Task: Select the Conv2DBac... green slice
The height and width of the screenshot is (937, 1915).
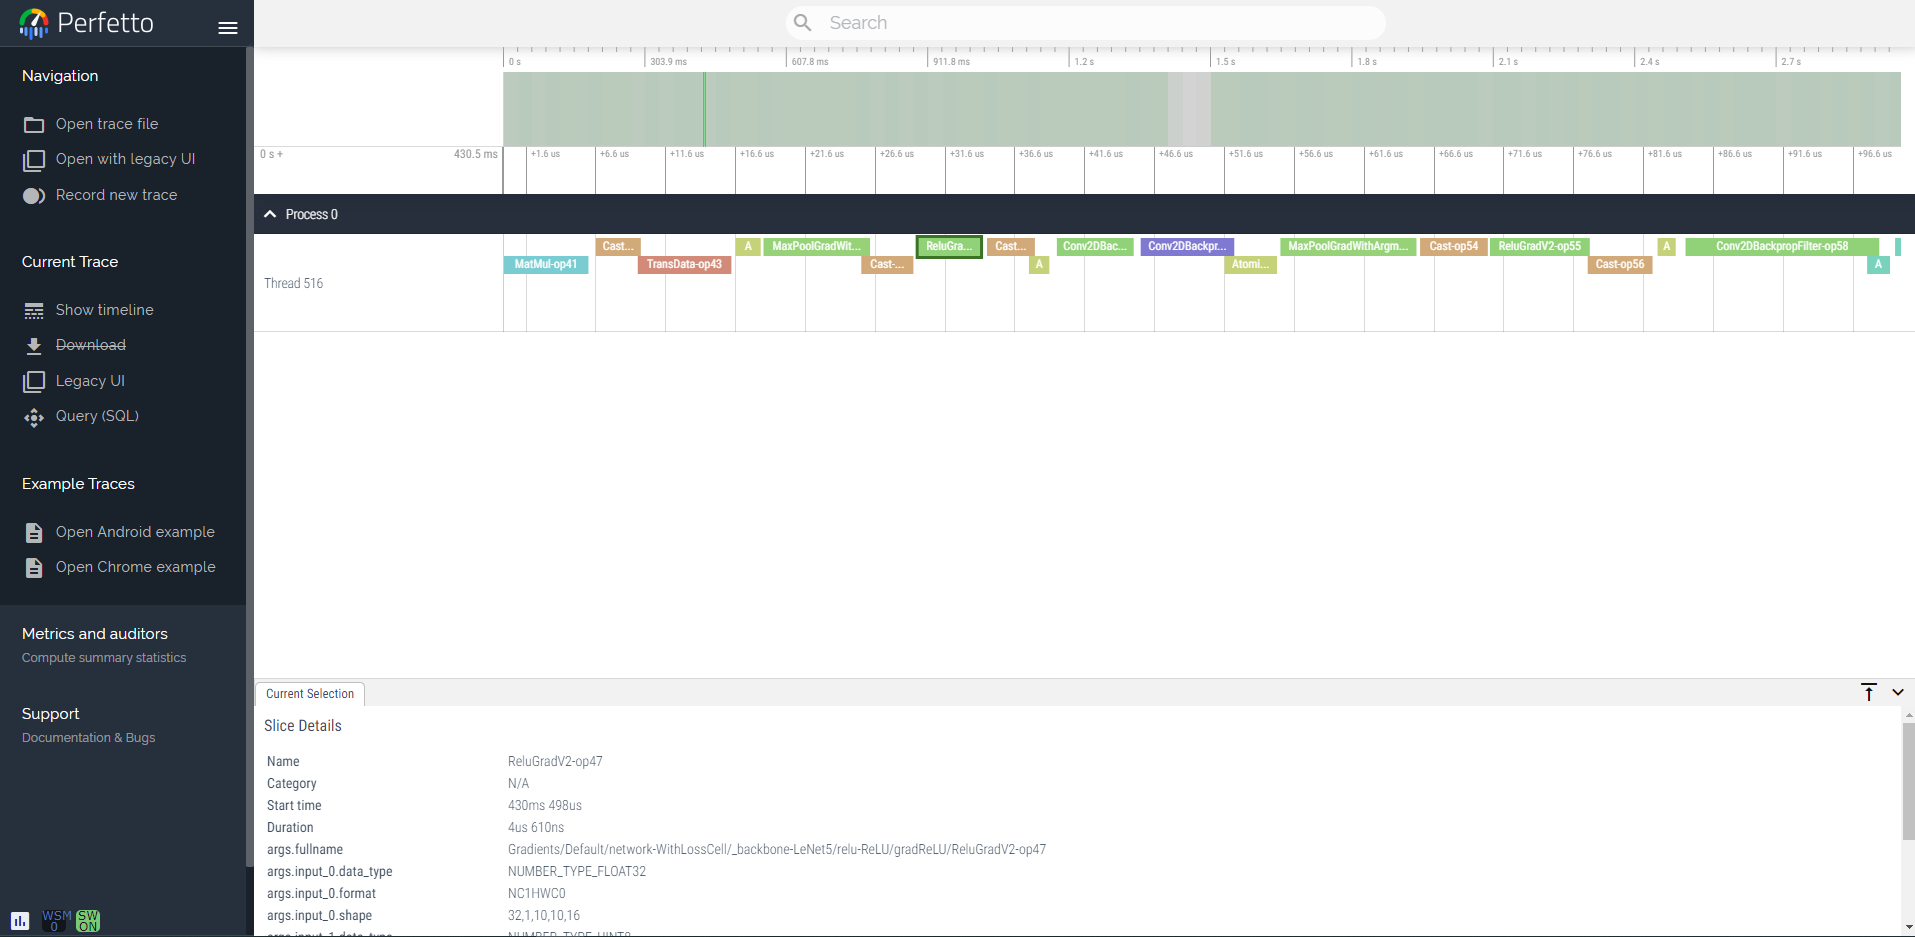Action: click(x=1095, y=247)
